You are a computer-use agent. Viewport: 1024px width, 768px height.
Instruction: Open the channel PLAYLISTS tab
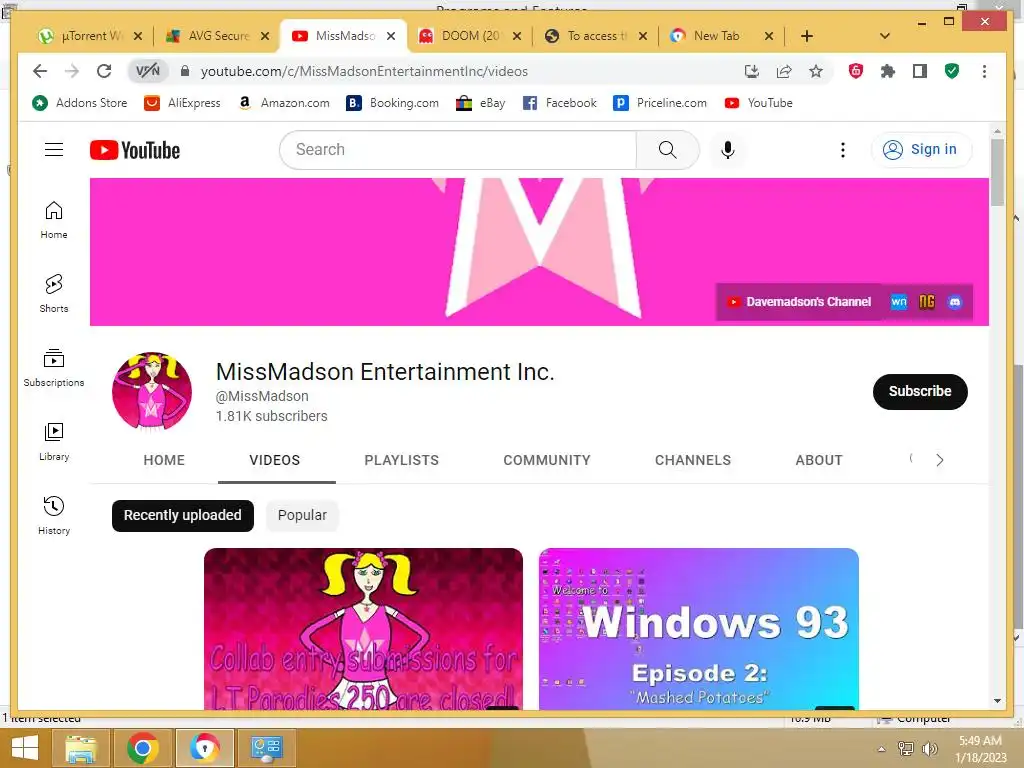coord(402,460)
